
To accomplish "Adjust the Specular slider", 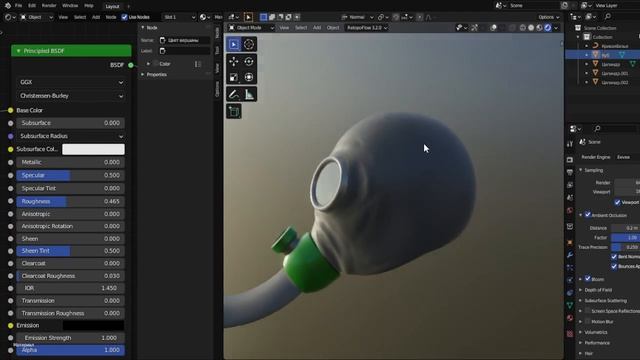I will point(71,175).
